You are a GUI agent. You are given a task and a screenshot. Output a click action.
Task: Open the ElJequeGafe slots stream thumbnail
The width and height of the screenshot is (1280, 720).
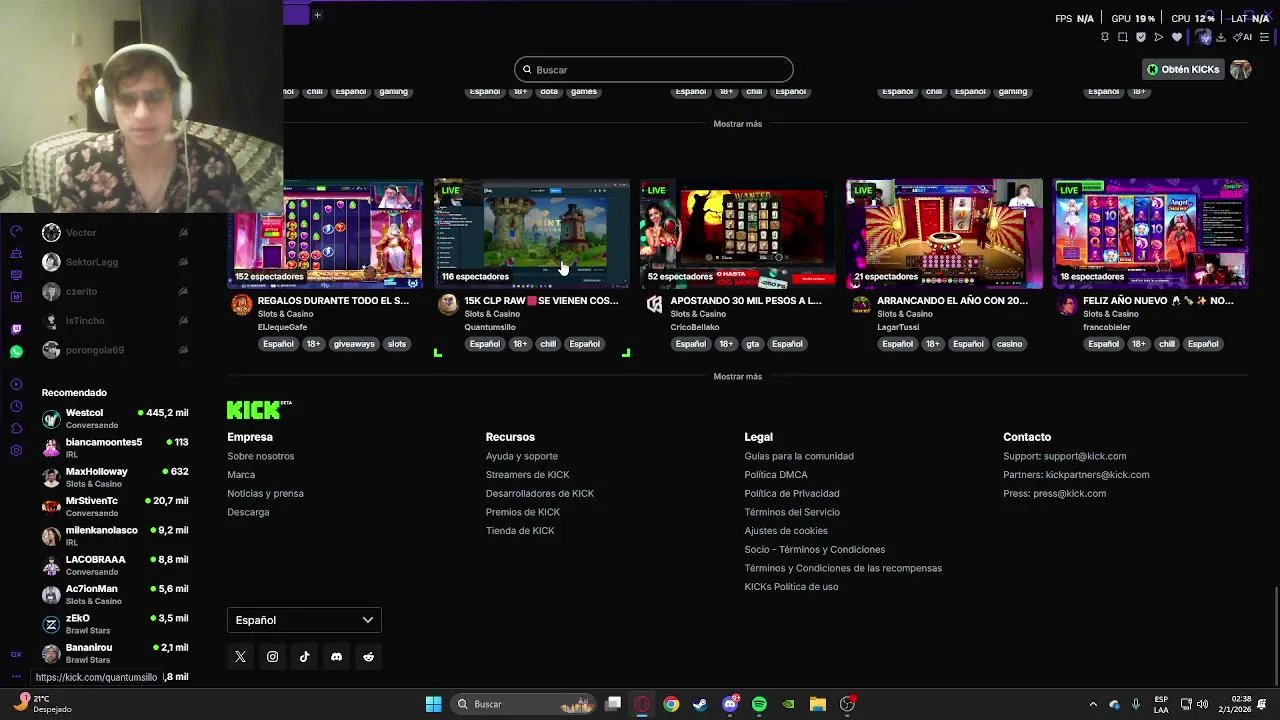click(325, 234)
